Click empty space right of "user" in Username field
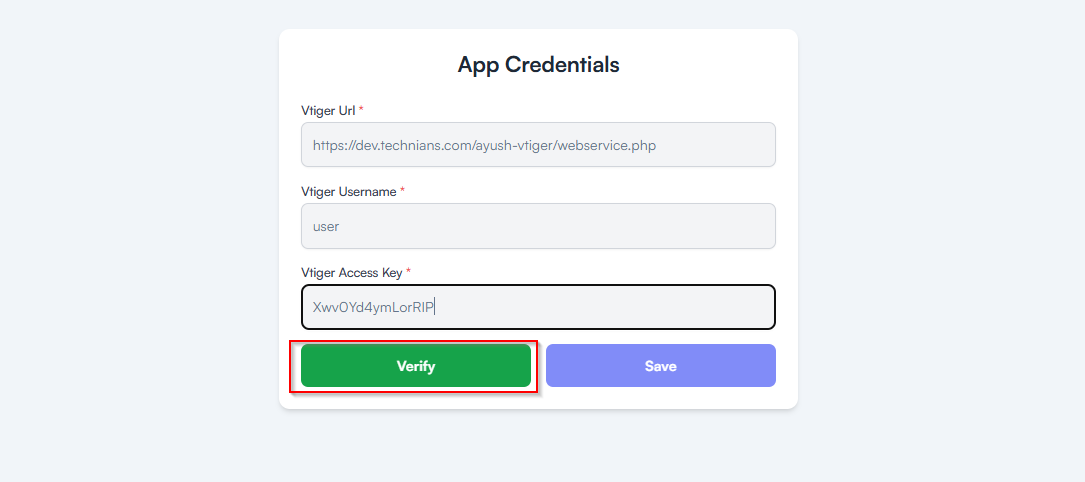The width and height of the screenshot is (1085, 482). [x=560, y=226]
